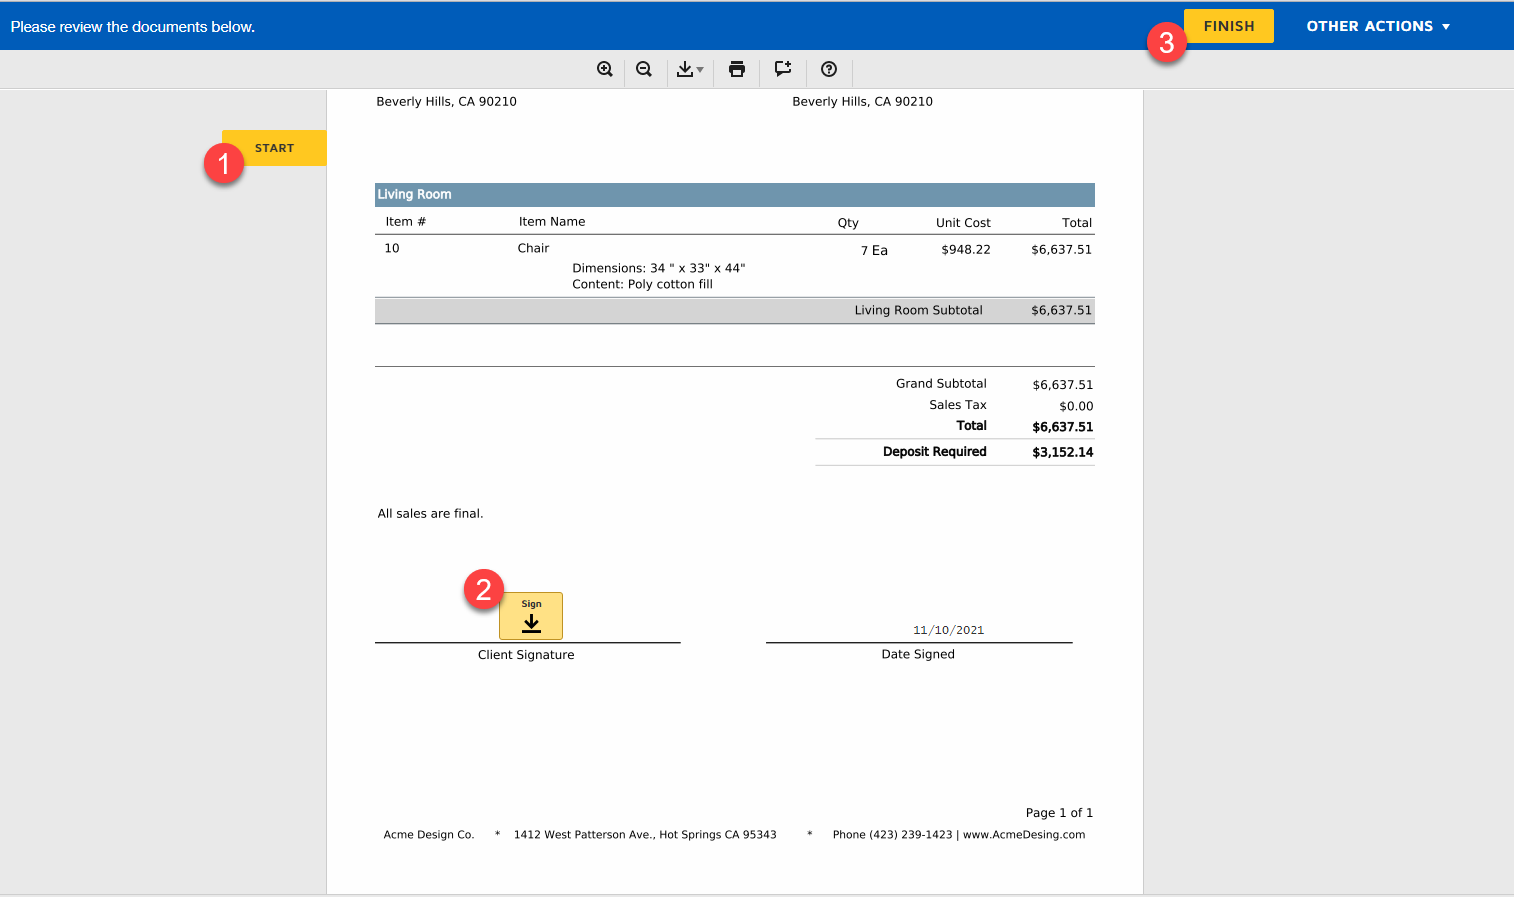
Task: Click the Qty column header
Action: point(848,223)
